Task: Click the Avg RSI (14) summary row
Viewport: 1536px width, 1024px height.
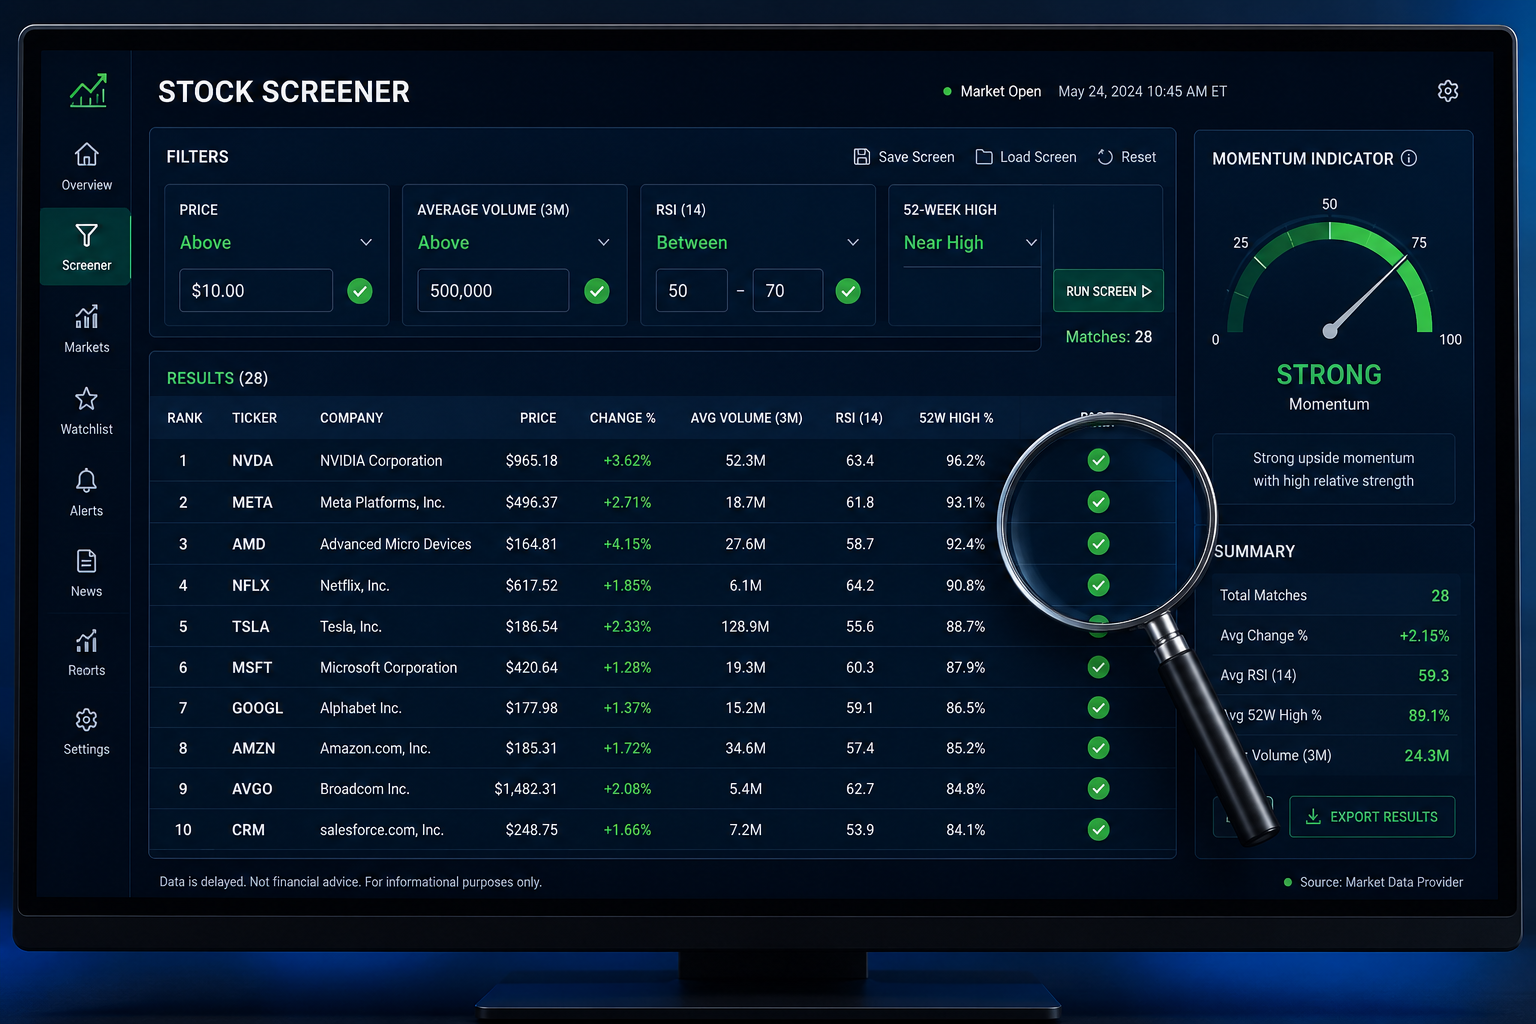Action: pyautogui.click(x=1334, y=675)
